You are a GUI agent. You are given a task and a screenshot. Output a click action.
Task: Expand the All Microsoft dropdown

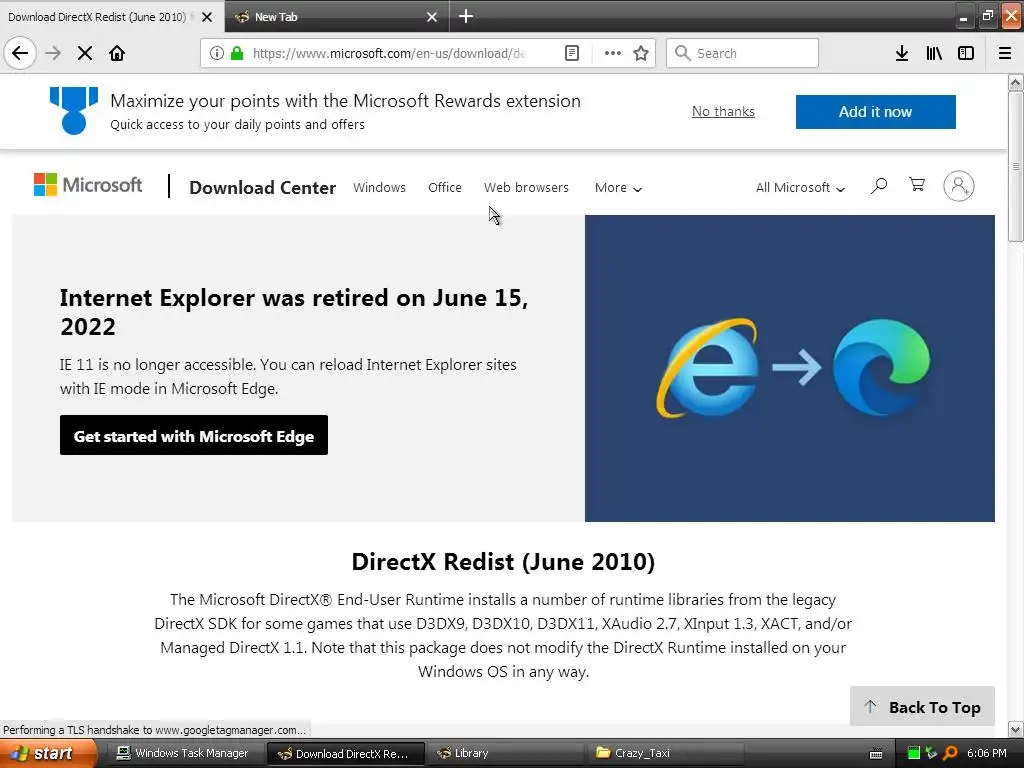(x=801, y=187)
